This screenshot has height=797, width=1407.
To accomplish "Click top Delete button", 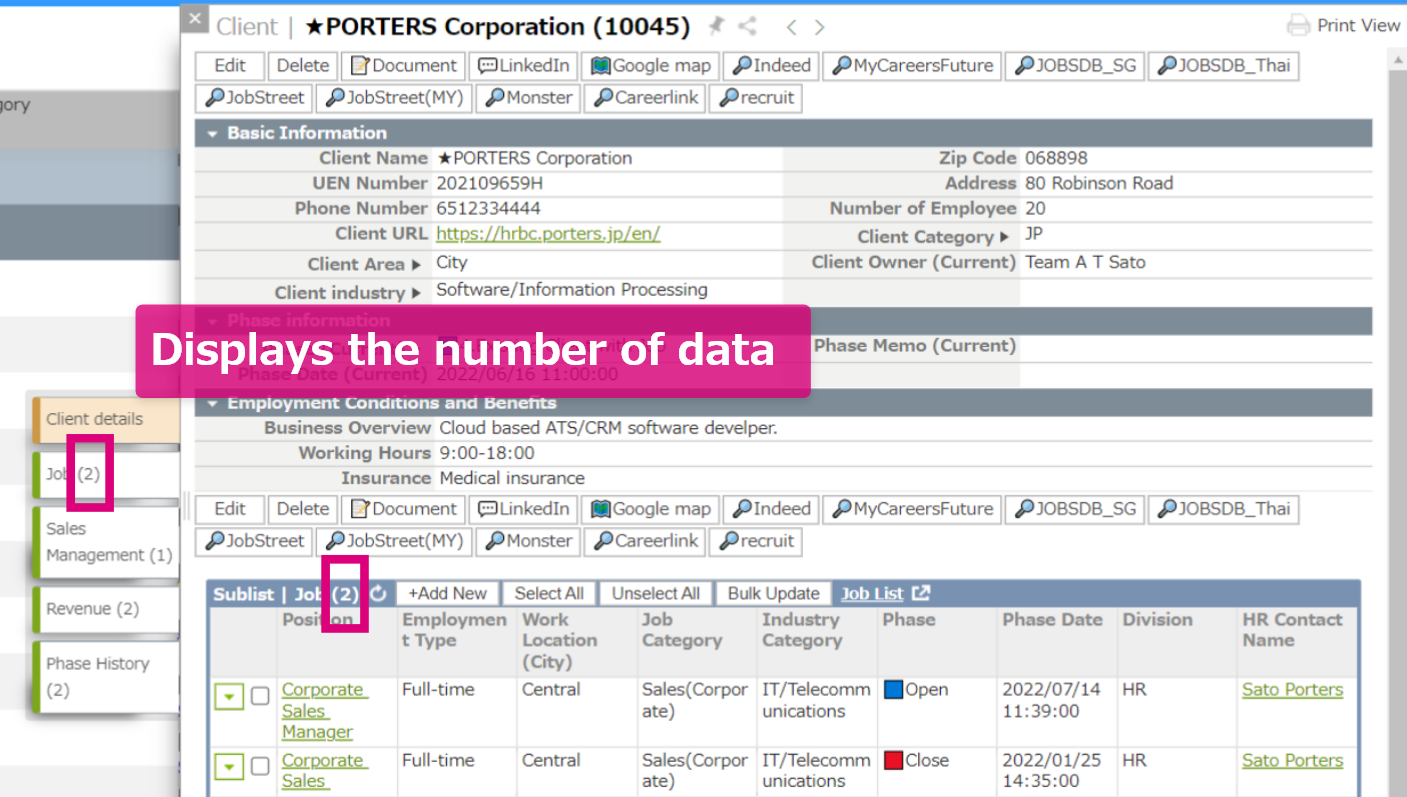I will (303, 66).
